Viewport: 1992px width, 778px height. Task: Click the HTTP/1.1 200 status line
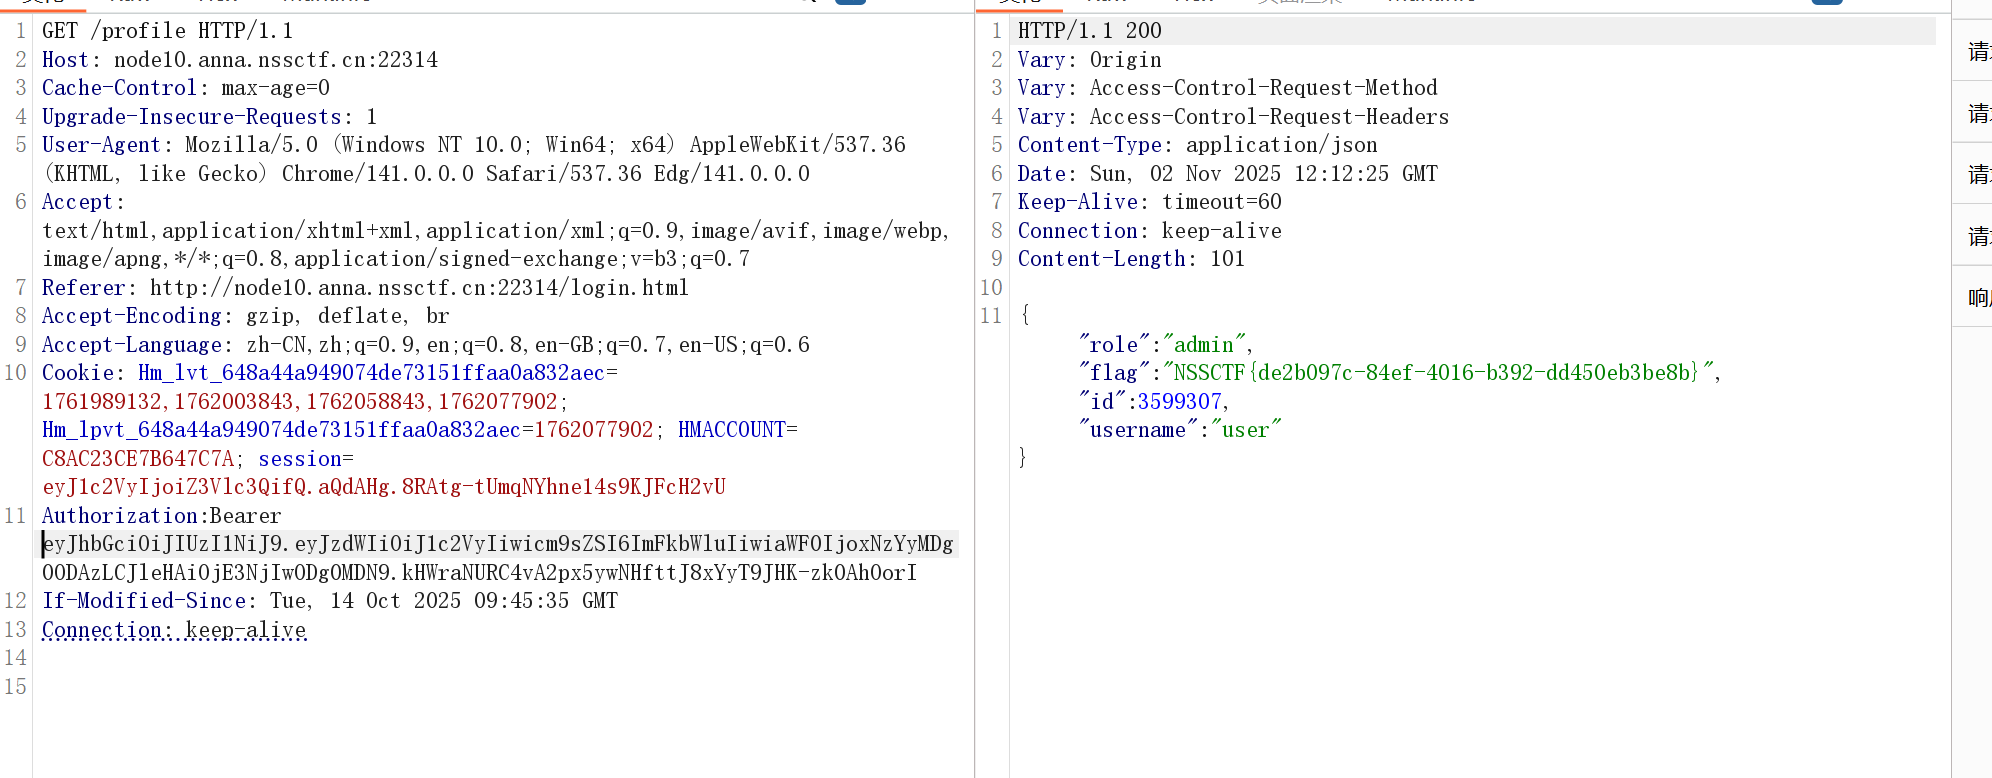pos(1089,31)
